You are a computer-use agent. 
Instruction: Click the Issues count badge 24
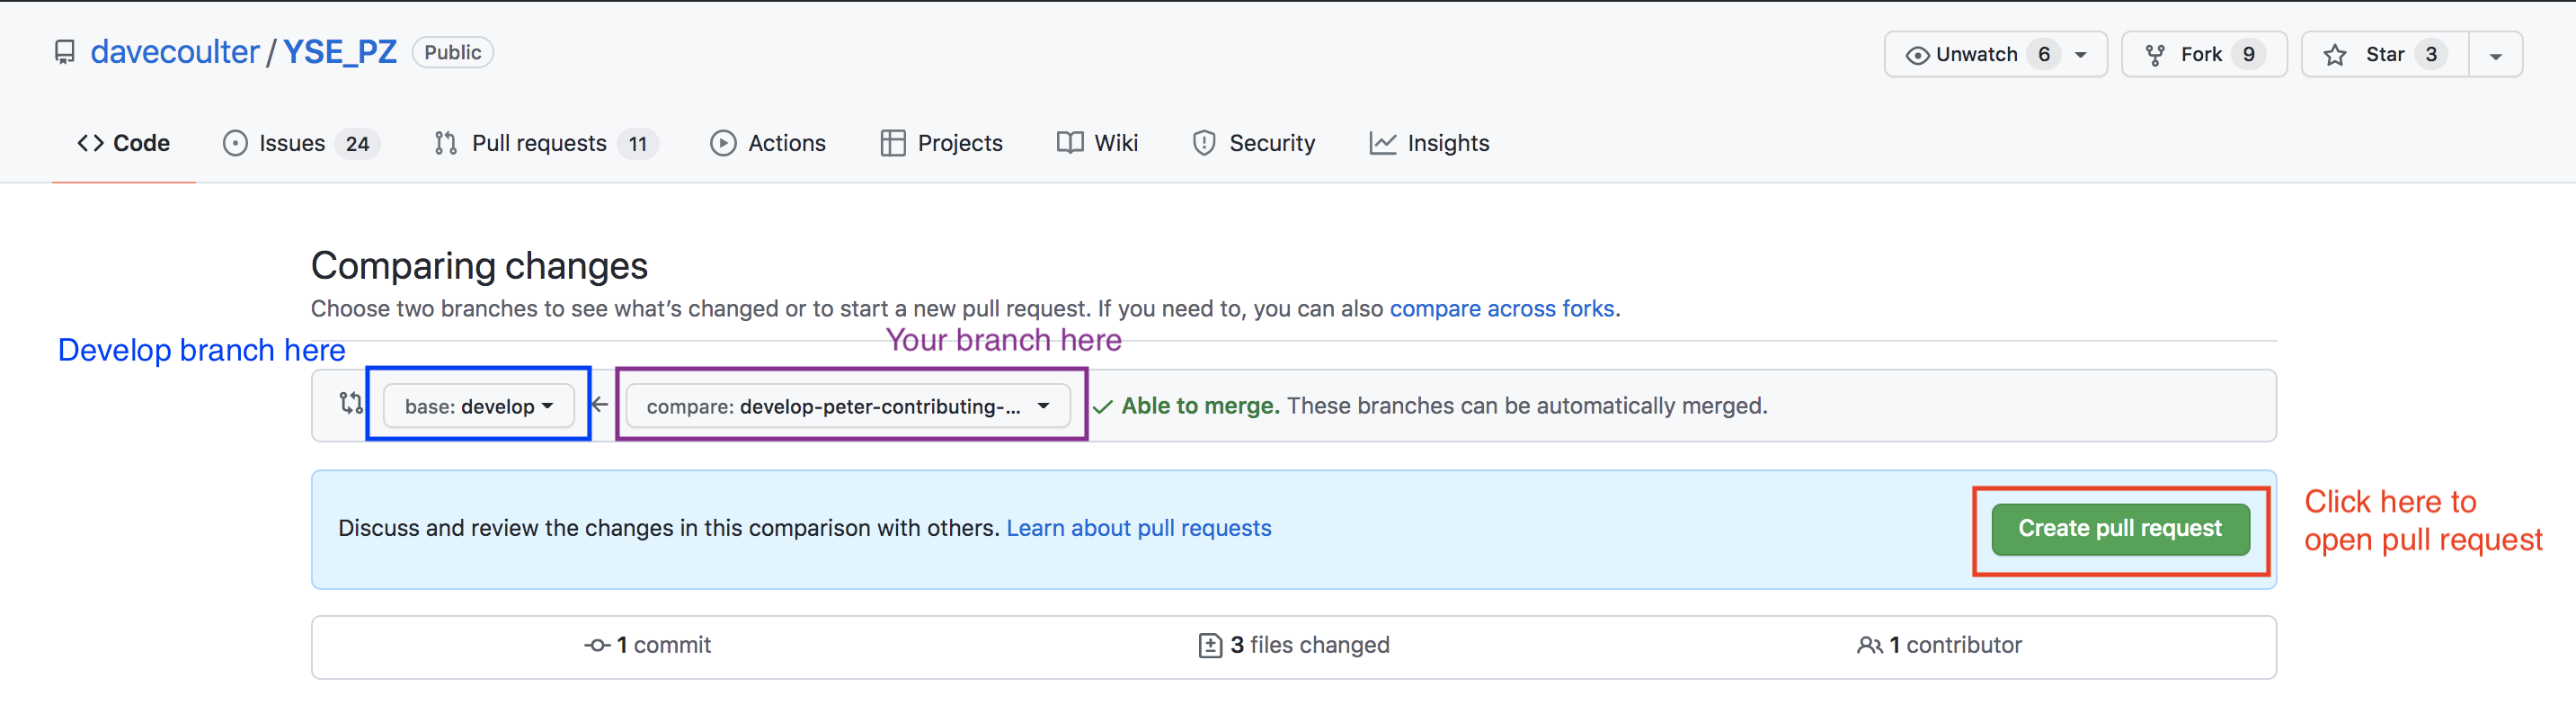click(357, 144)
